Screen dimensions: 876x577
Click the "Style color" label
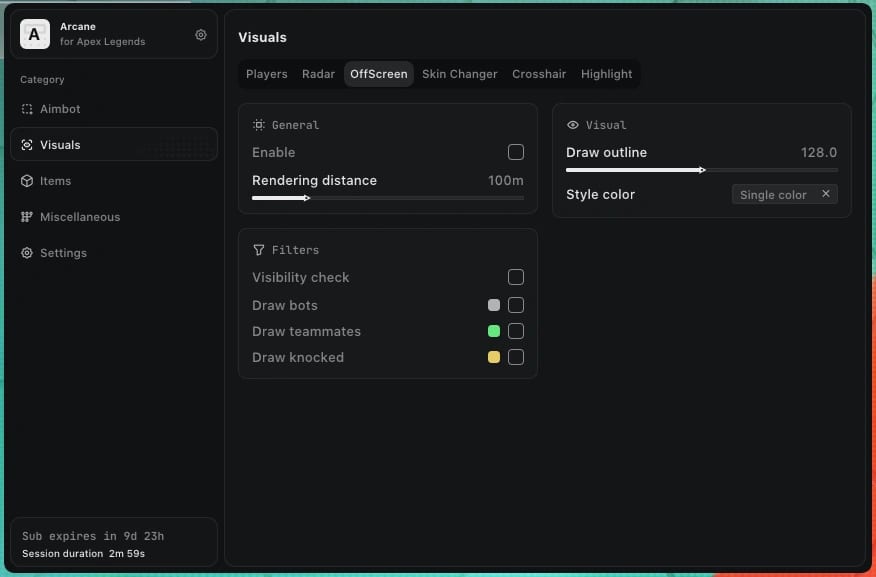point(601,194)
